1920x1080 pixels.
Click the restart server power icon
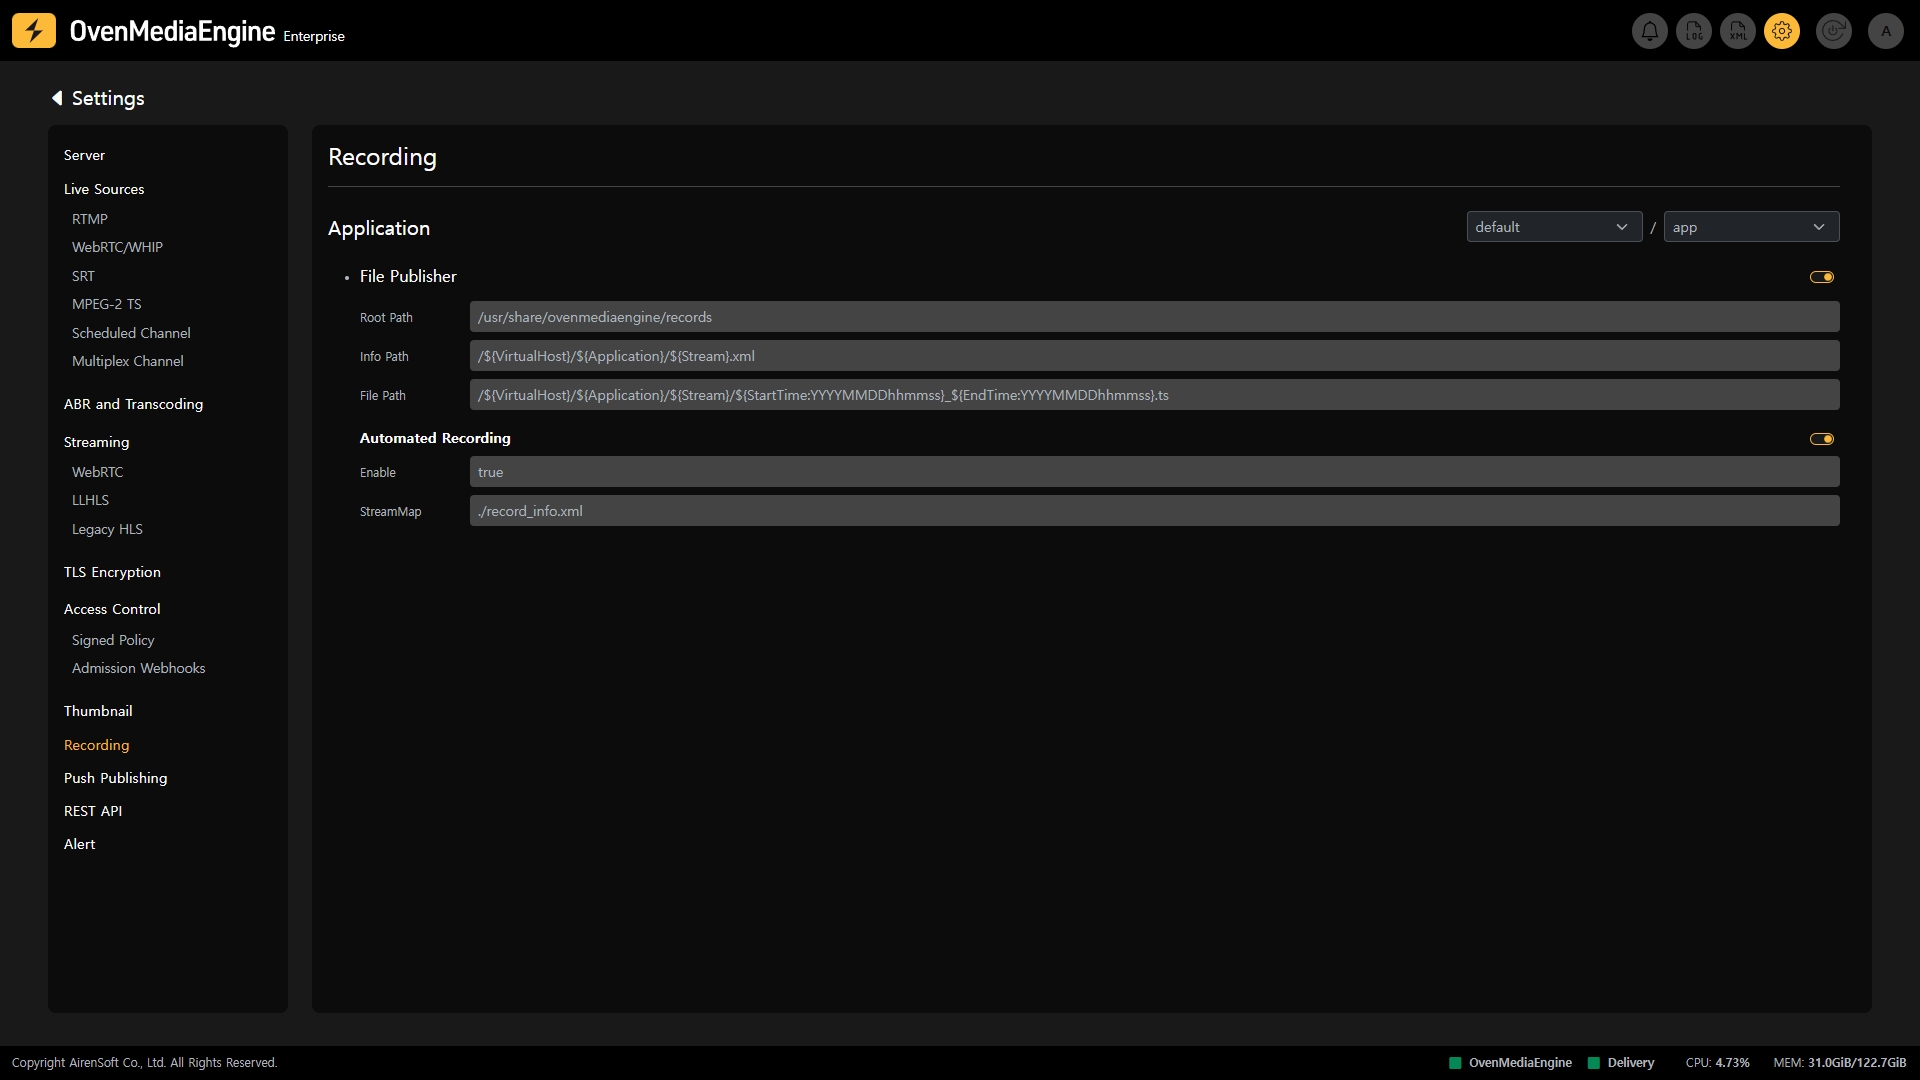(1834, 32)
